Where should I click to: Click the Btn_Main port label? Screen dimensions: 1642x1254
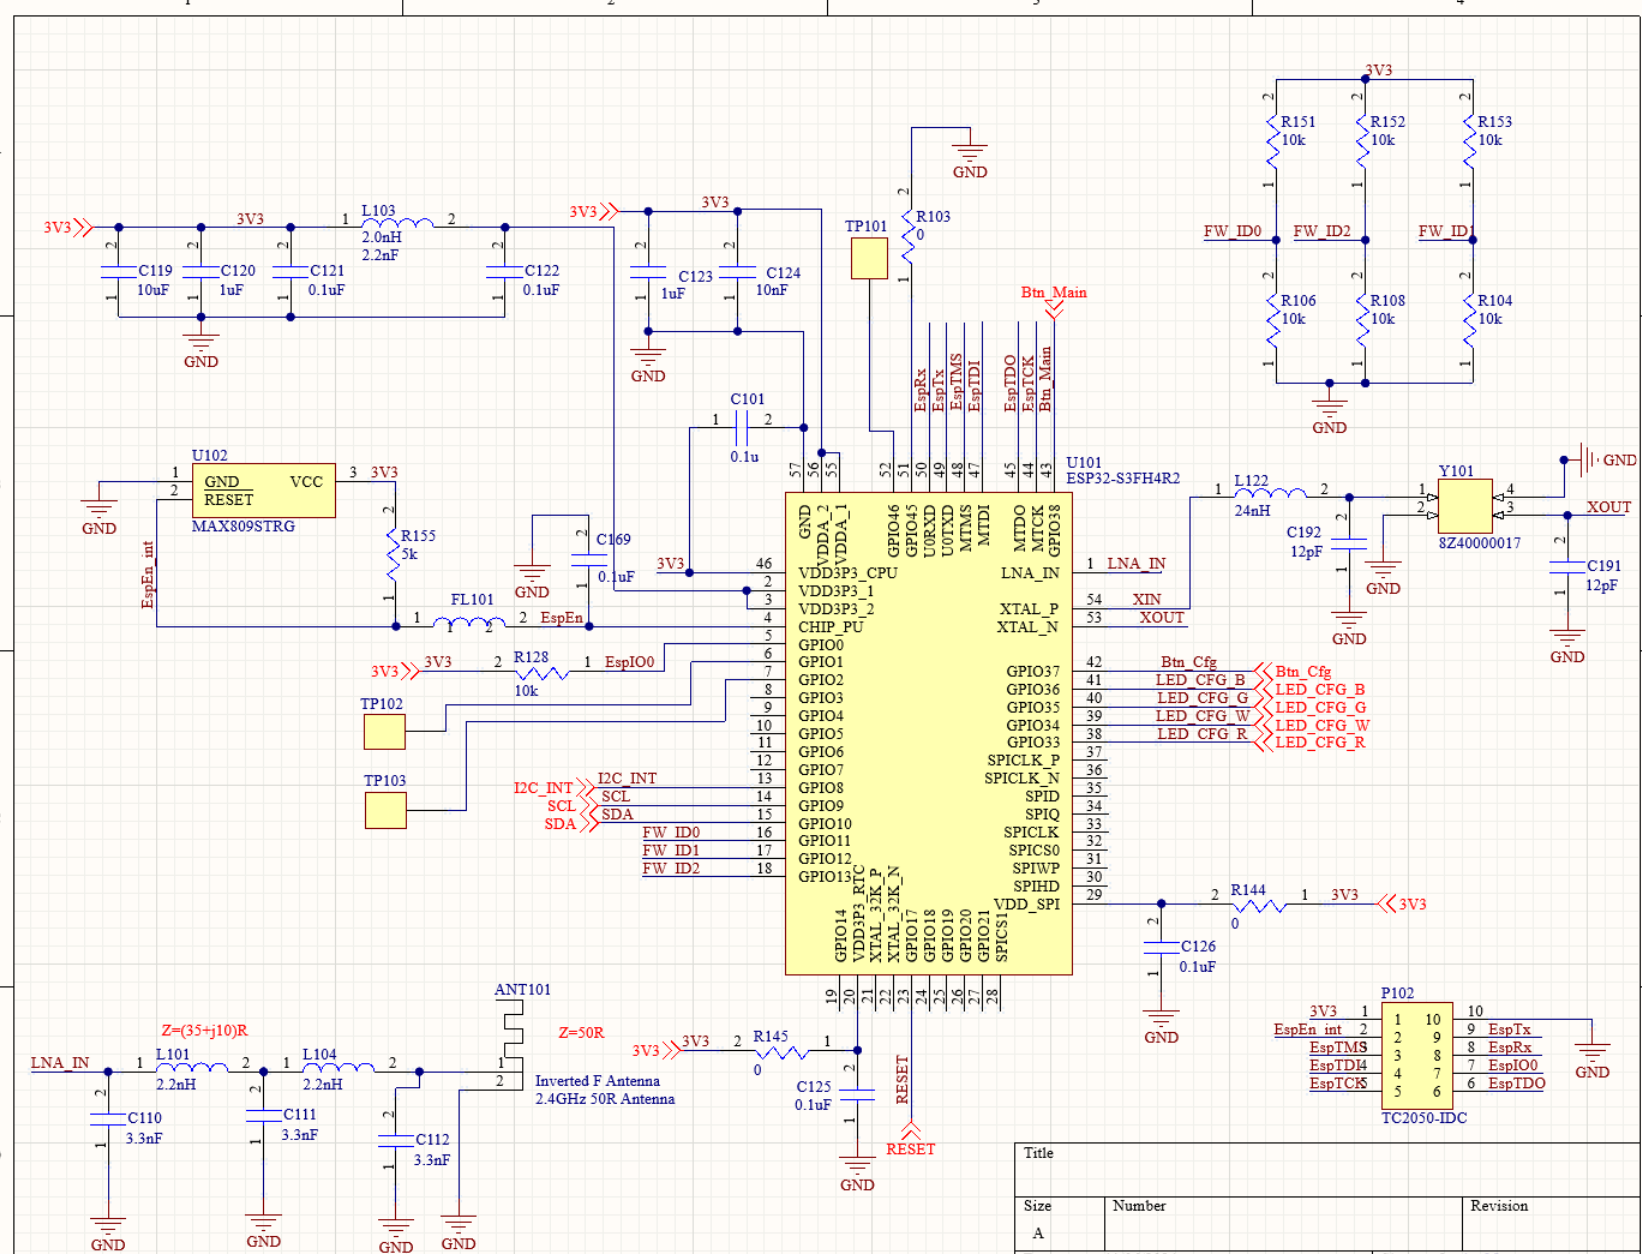coord(1054,293)
